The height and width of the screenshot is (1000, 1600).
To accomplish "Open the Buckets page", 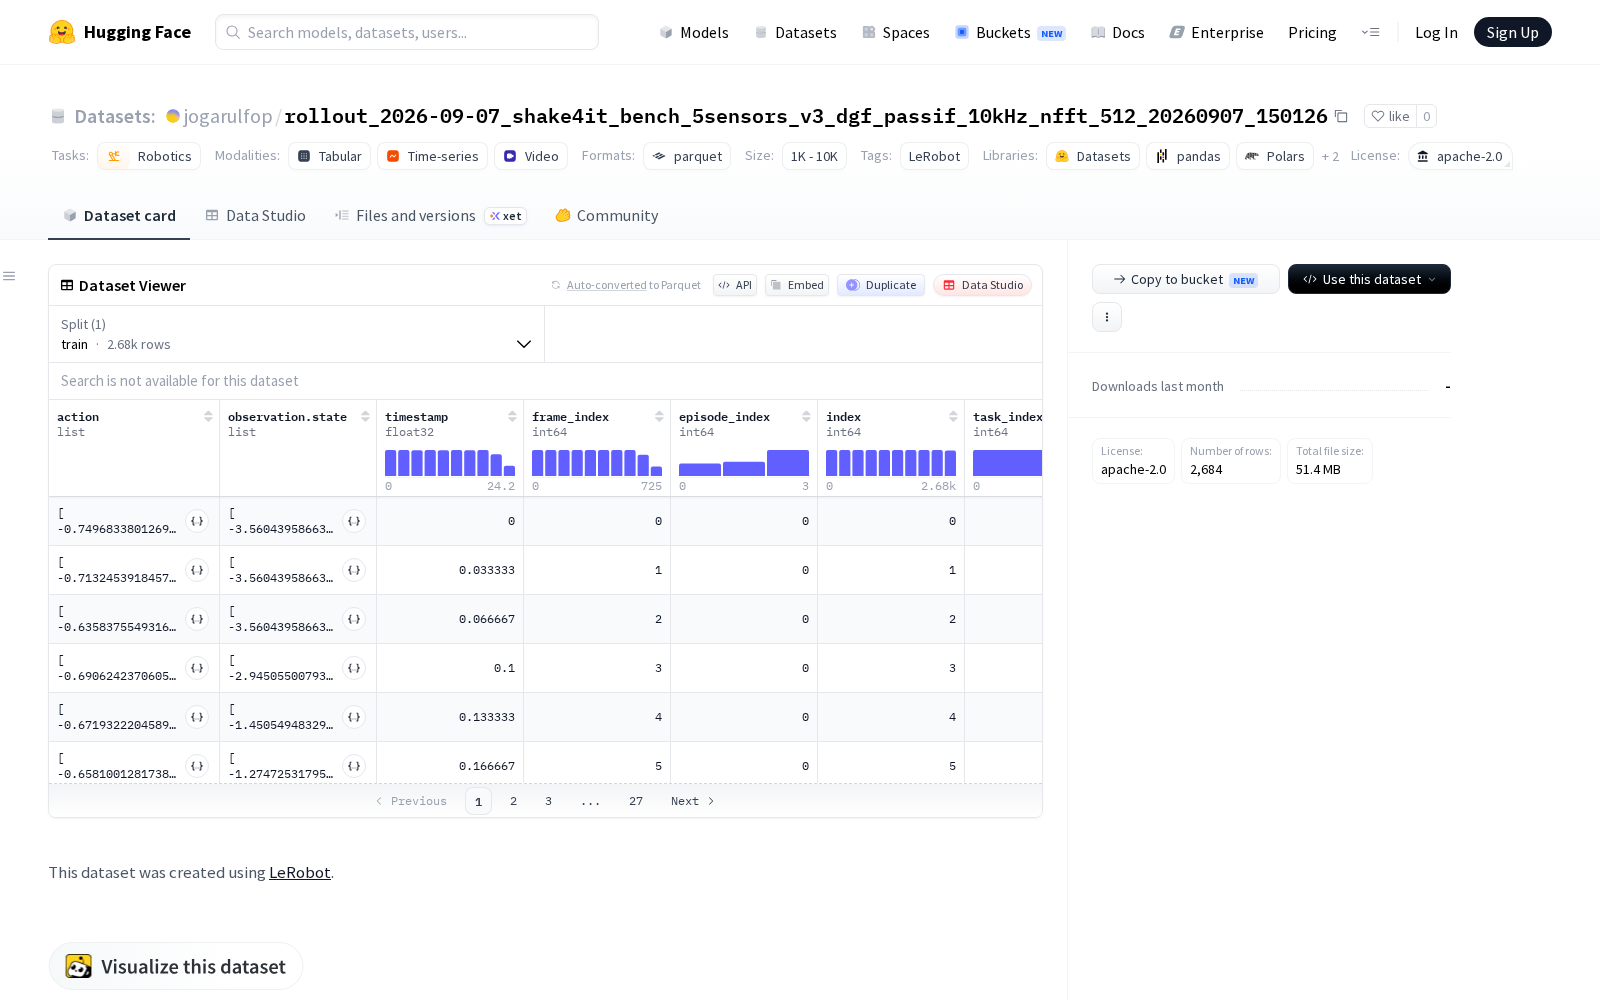I will [x=1010, y=32].
